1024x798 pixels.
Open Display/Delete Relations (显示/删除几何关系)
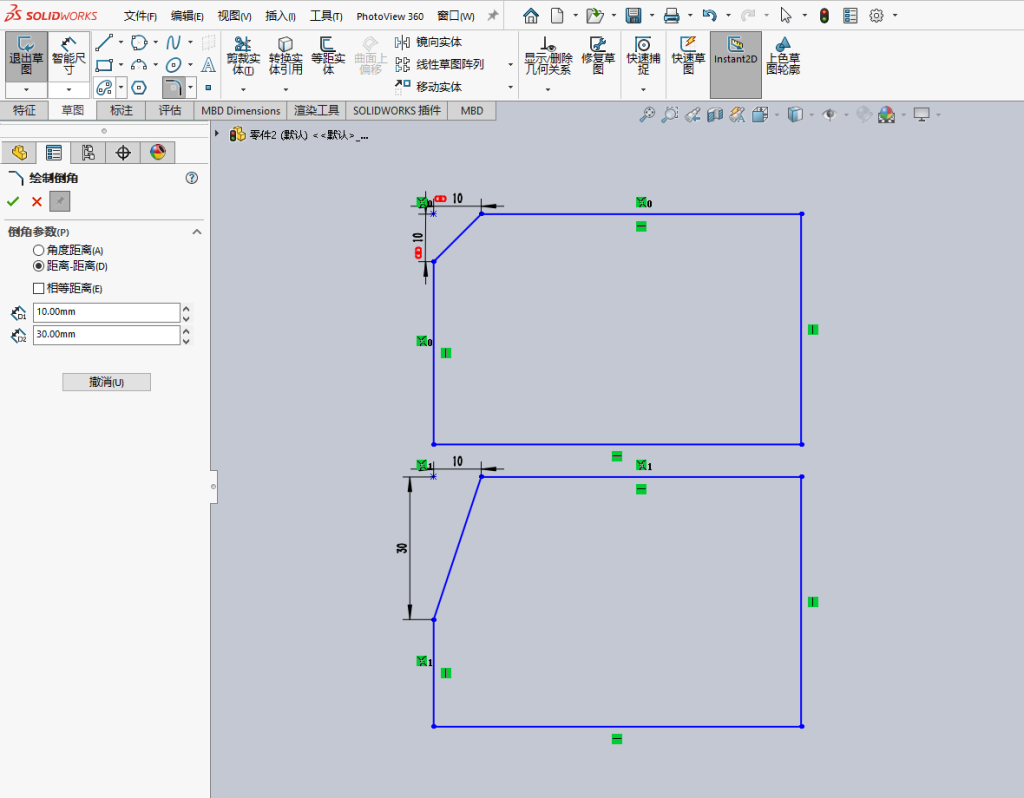pos(548,56)
